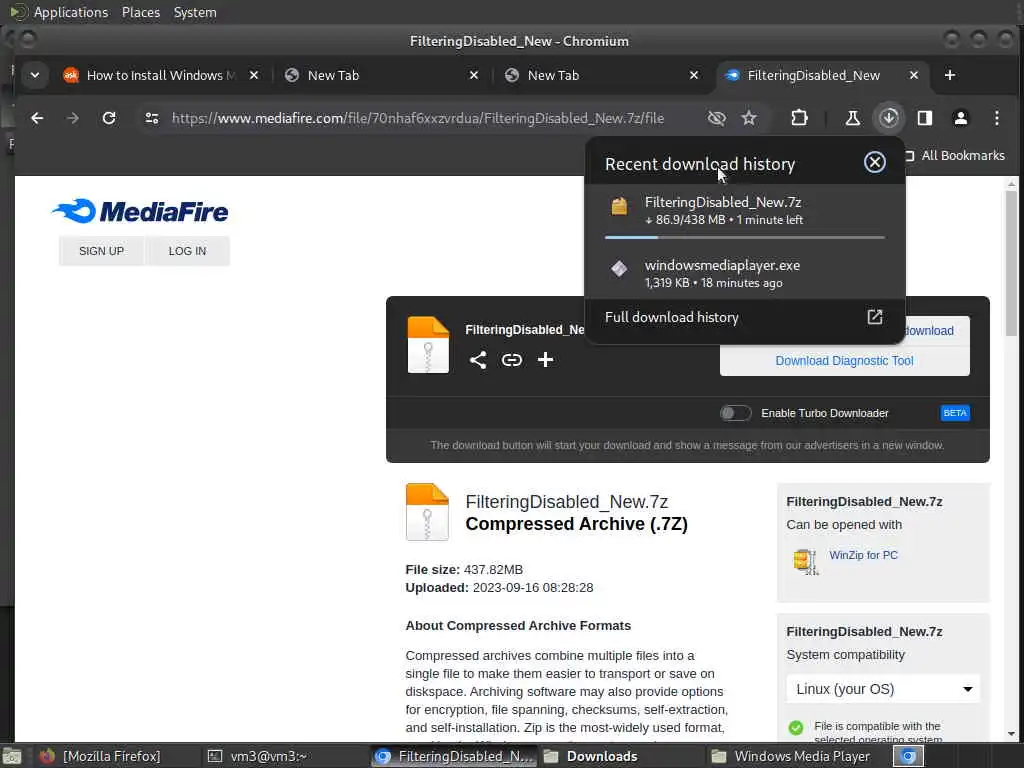The image size is (1024, 768).
Task: Click the SIGN UP button
Action: point(101,251)
